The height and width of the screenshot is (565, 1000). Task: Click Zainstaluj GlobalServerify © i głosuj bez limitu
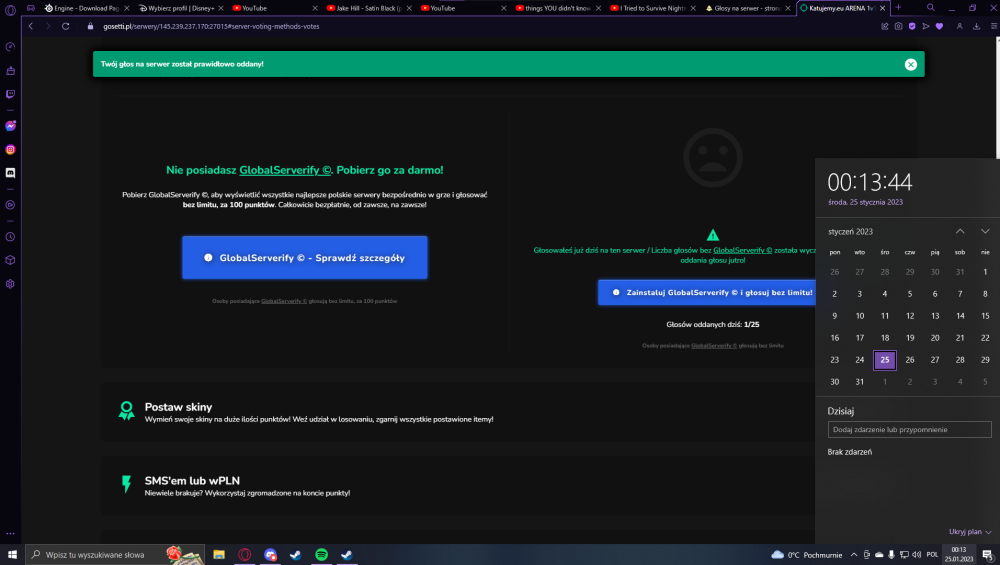[x=707, y=293]
